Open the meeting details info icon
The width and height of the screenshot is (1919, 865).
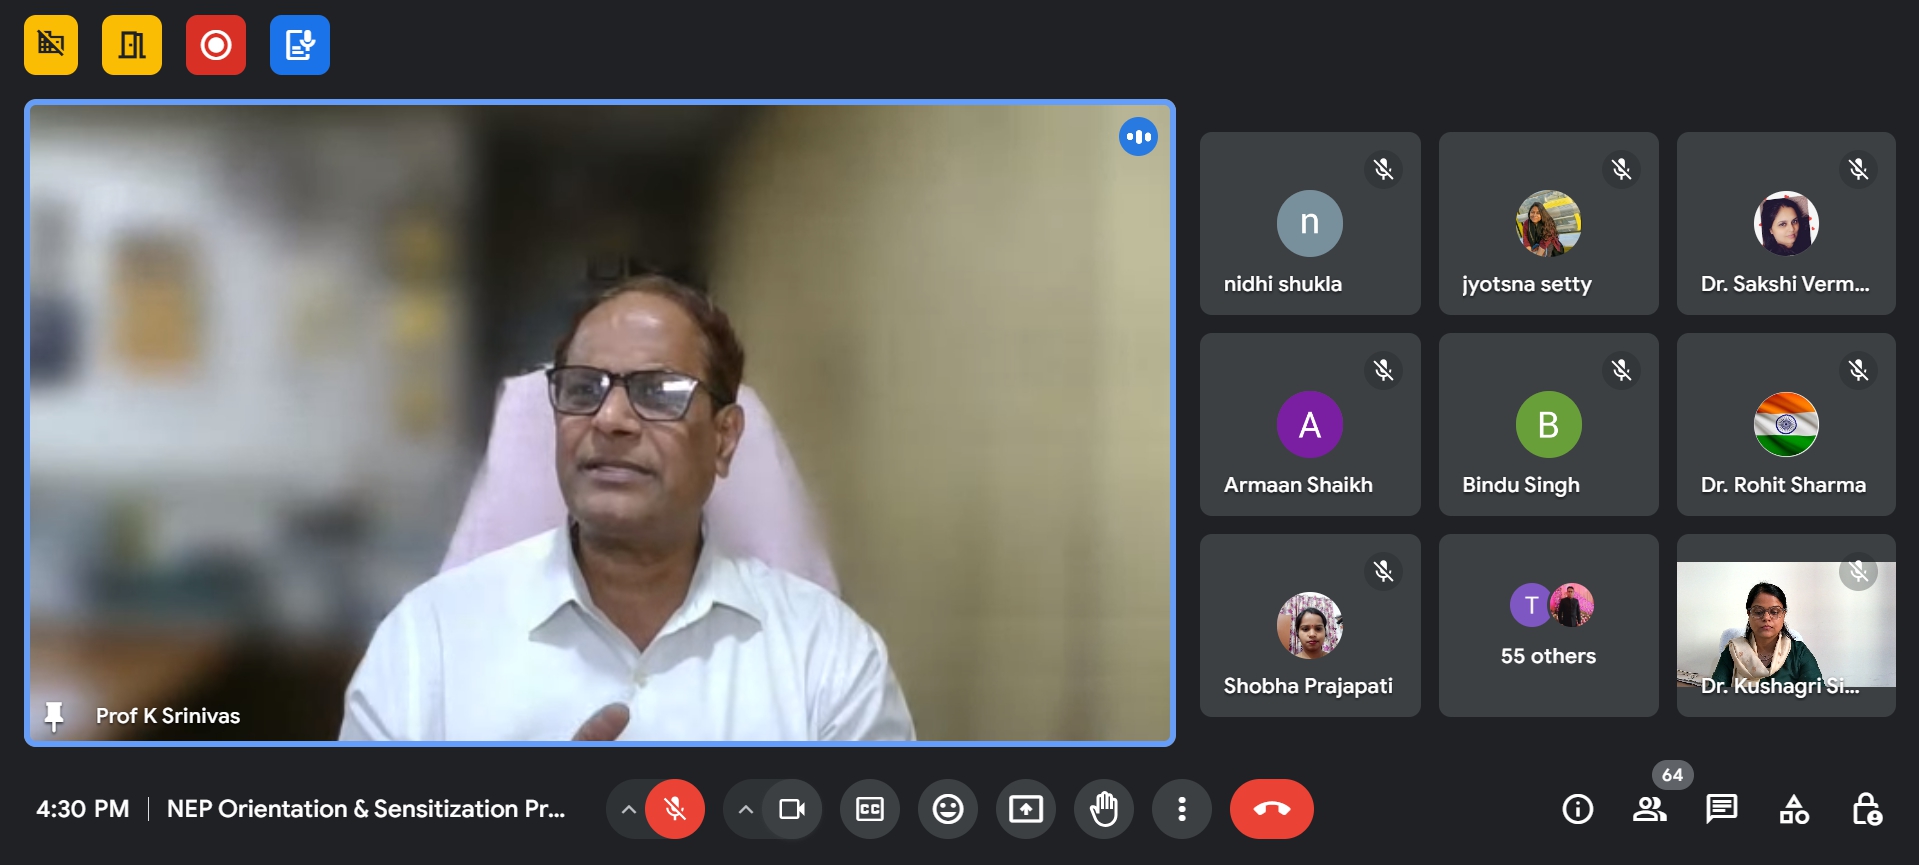(x=1577, y=809)
